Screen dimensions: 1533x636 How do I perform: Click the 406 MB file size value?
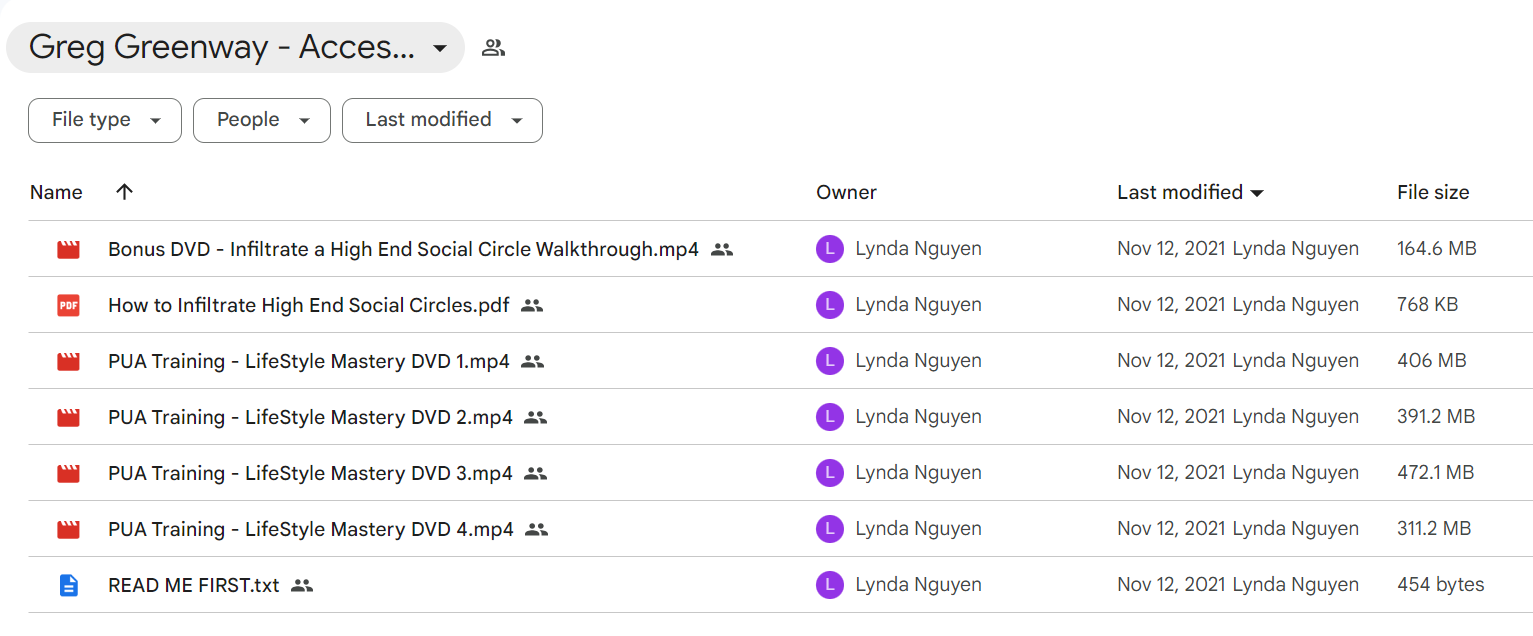(1432, 362)
